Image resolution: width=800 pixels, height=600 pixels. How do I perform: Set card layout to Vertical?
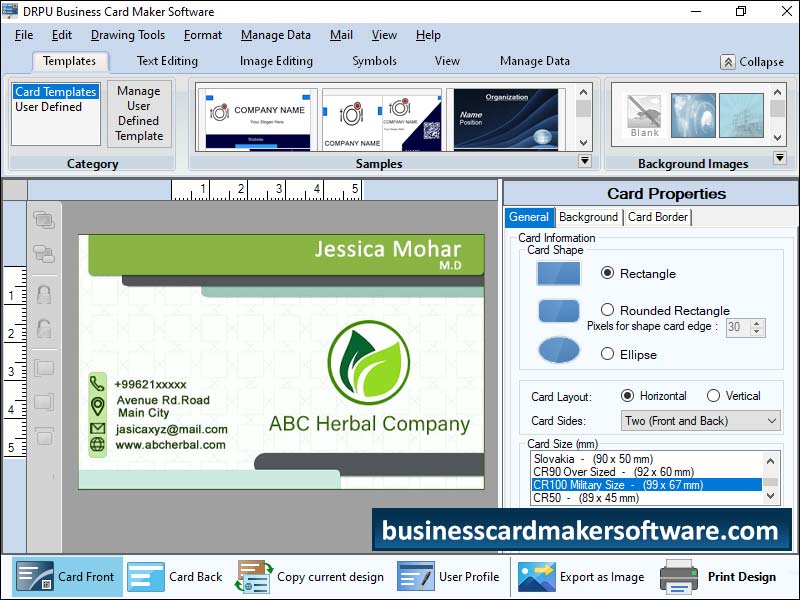pyautogui.click(x=713, y=396)
